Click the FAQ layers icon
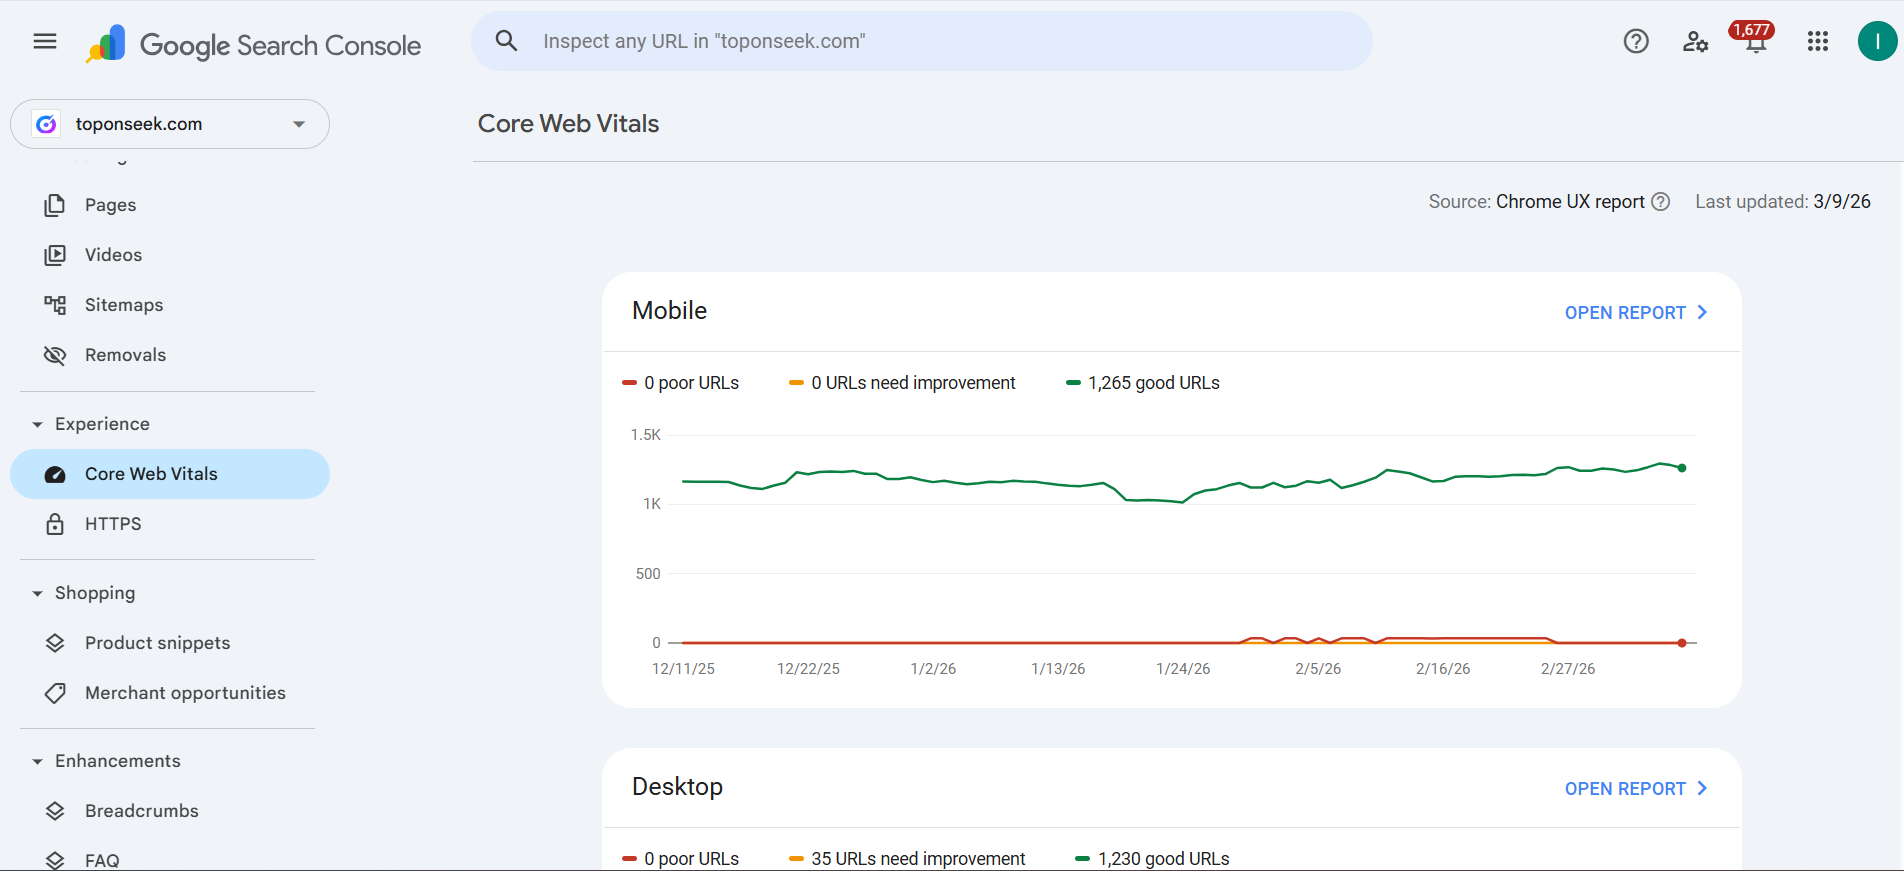Image resolution: width=1904 pixels, height=871 pixels. point(55,860)
